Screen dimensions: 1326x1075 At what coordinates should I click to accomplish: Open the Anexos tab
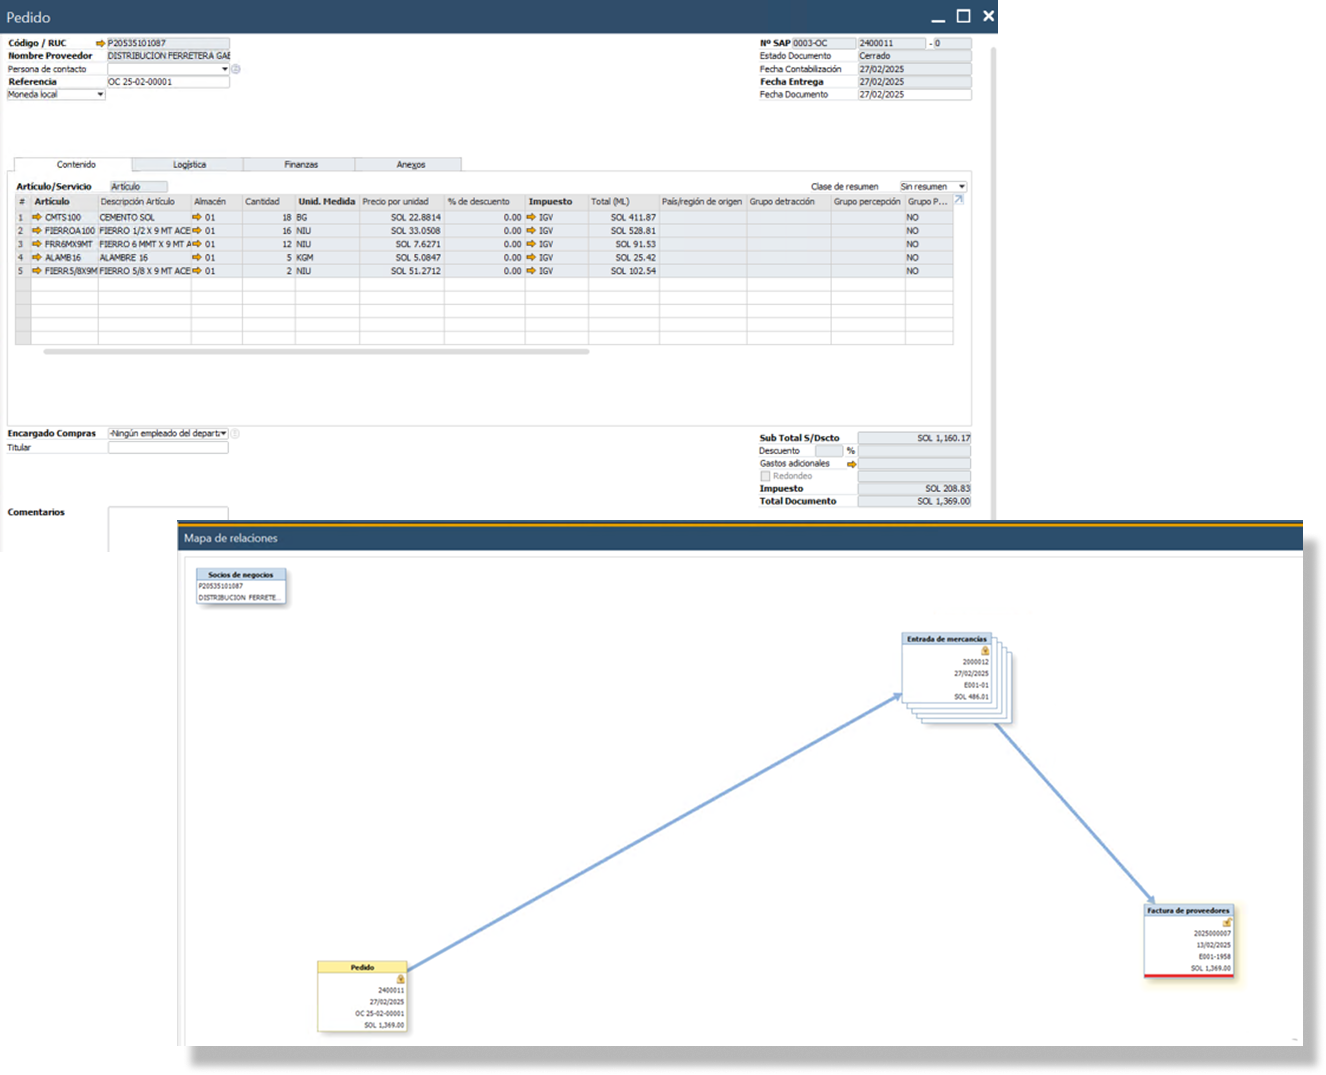point(408,163)
